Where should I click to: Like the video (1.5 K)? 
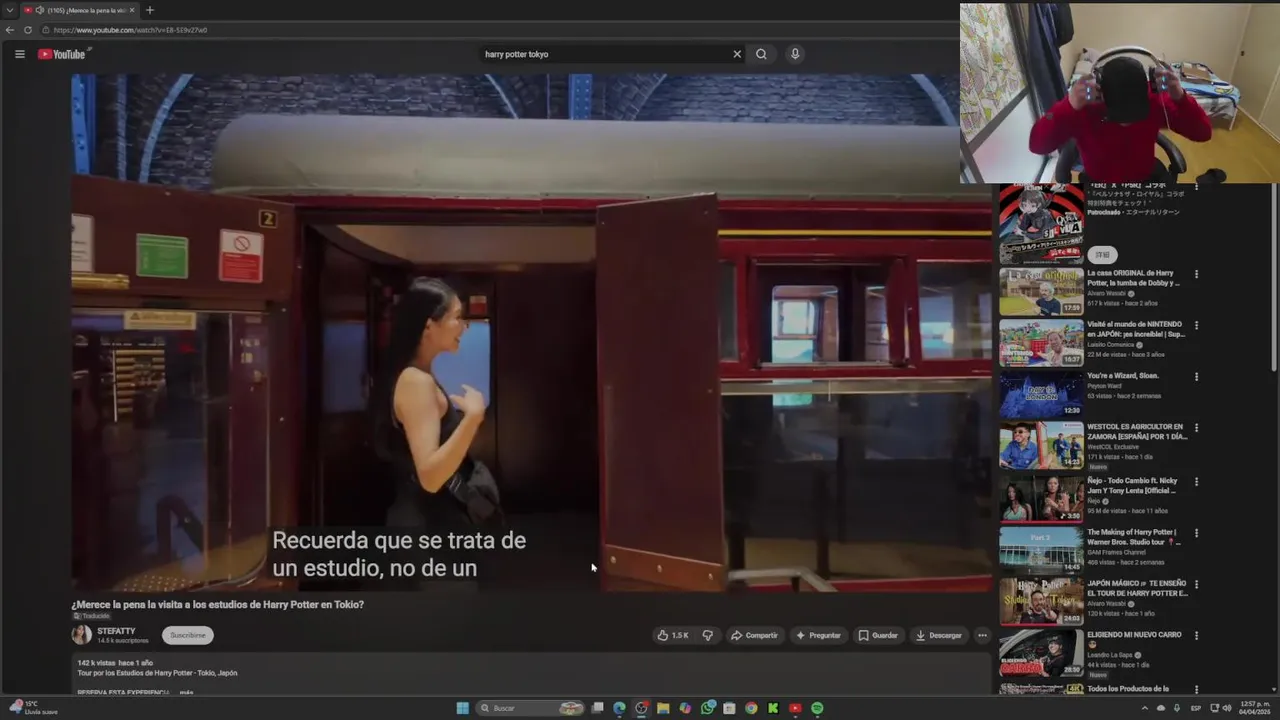click(x=672, y=635)
